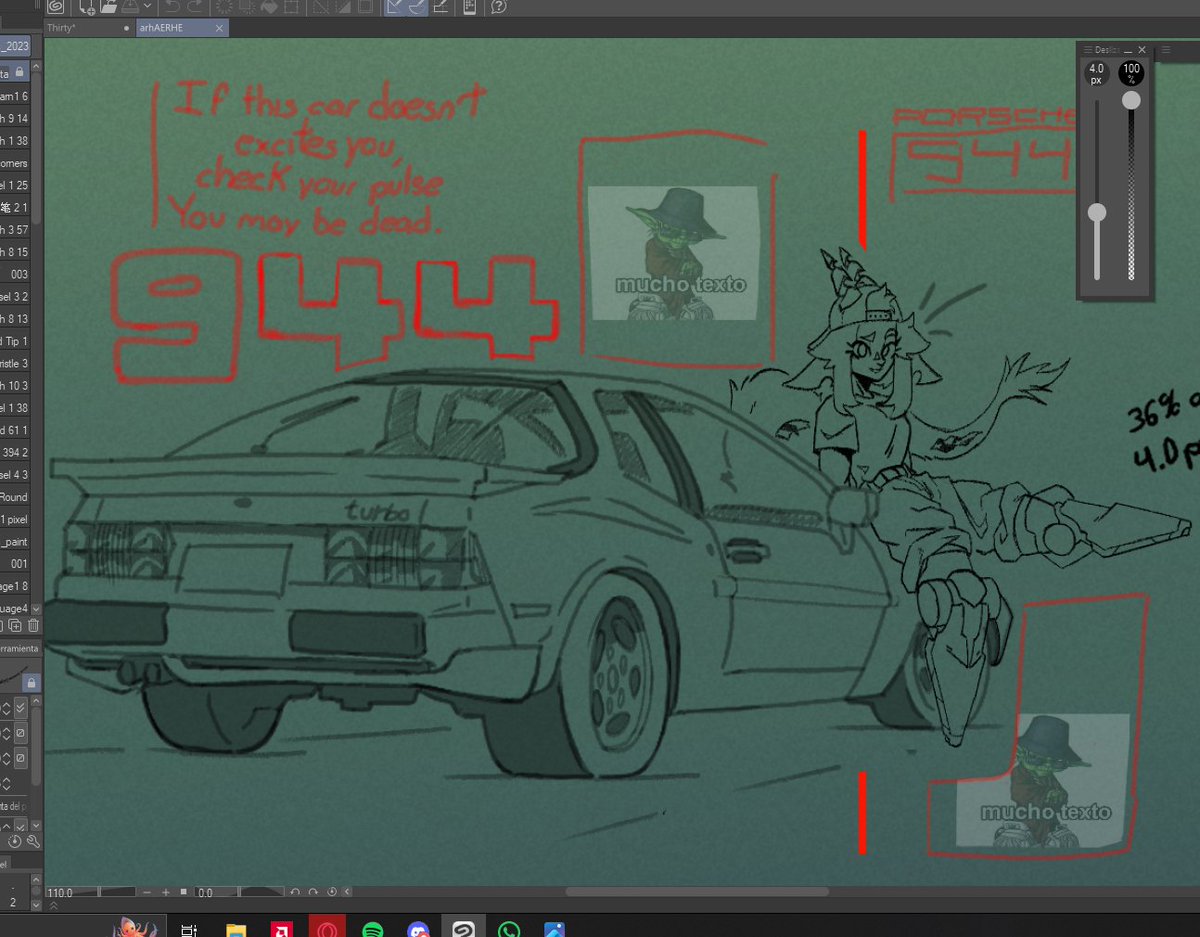Select the 'ristle 3' sub tool entry
Screen dimensions: 1200x937
[x=15, y=363]
